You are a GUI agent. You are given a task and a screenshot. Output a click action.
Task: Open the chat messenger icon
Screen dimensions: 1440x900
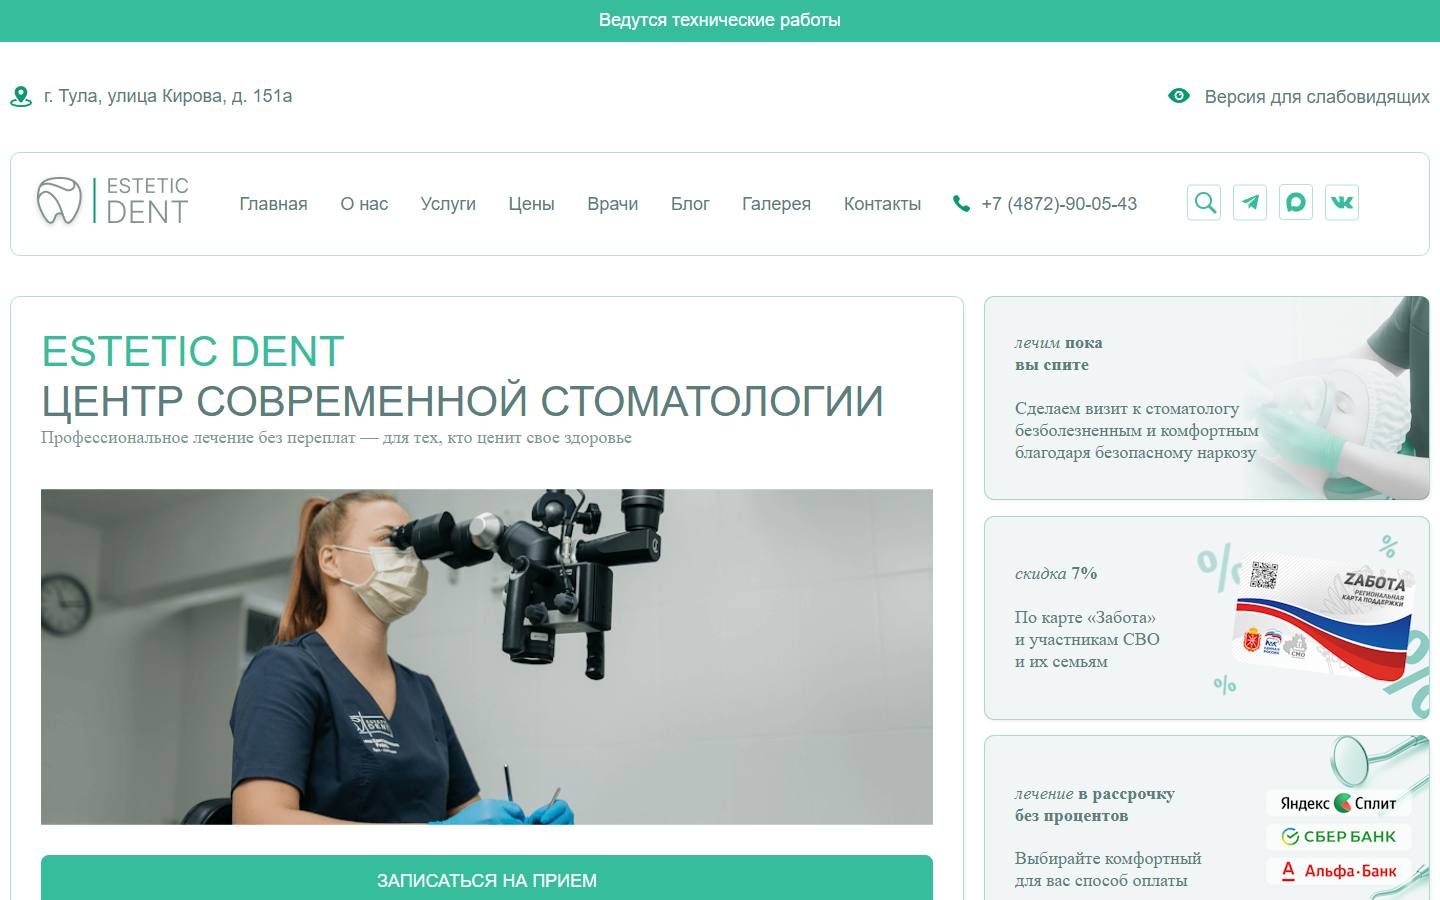[1296, 203]
